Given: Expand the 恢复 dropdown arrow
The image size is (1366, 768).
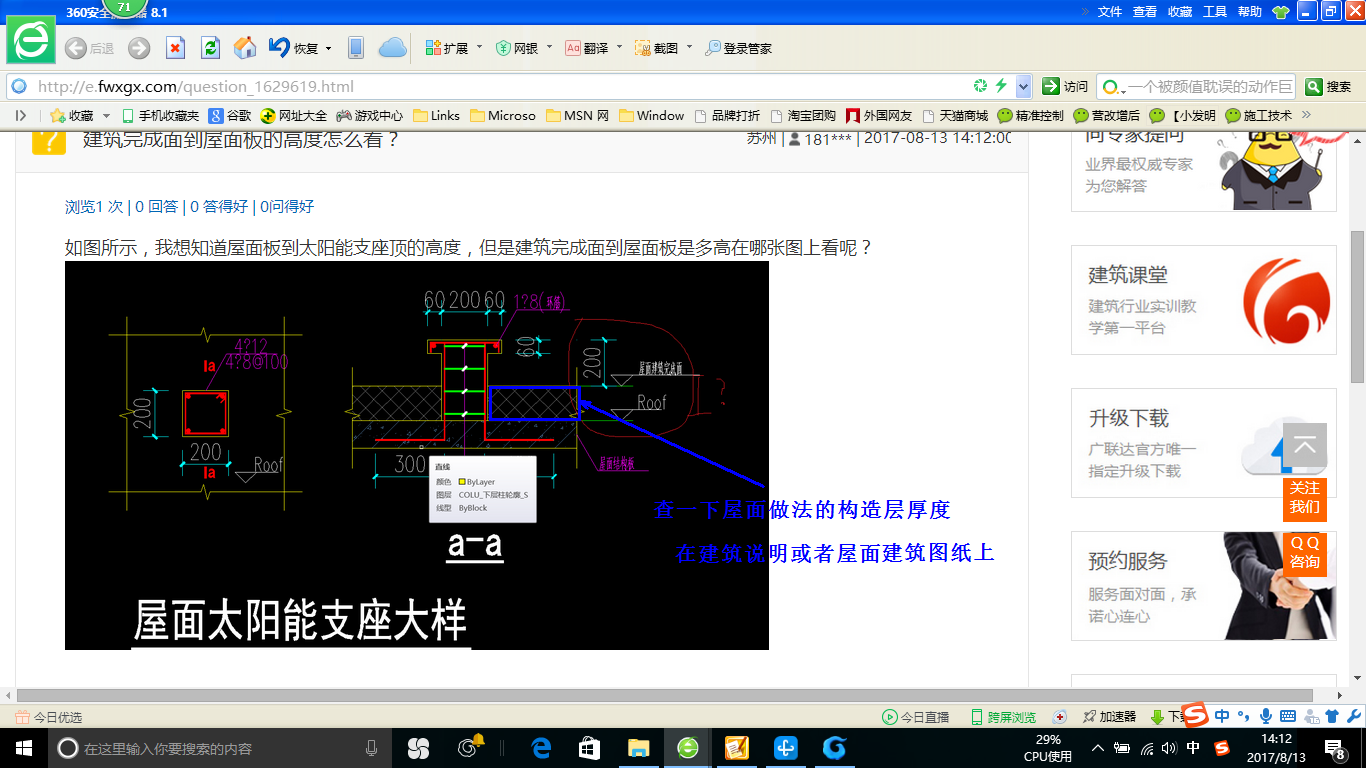Looking at the screenshot, I should (328, 48).
